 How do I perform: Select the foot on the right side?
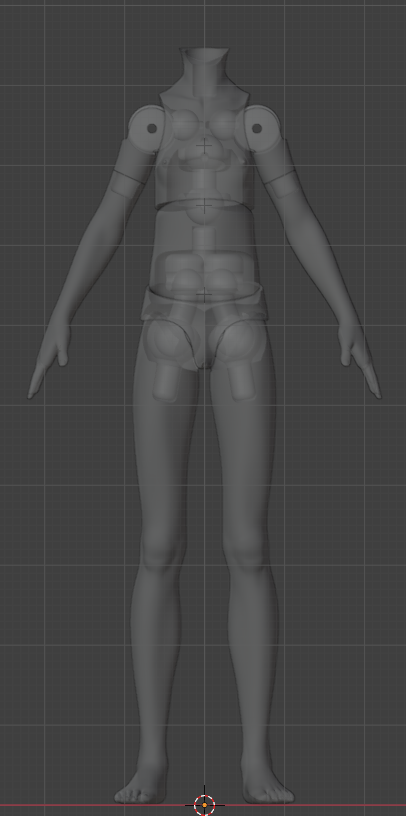pyautogui.click(x=267, y=788)
